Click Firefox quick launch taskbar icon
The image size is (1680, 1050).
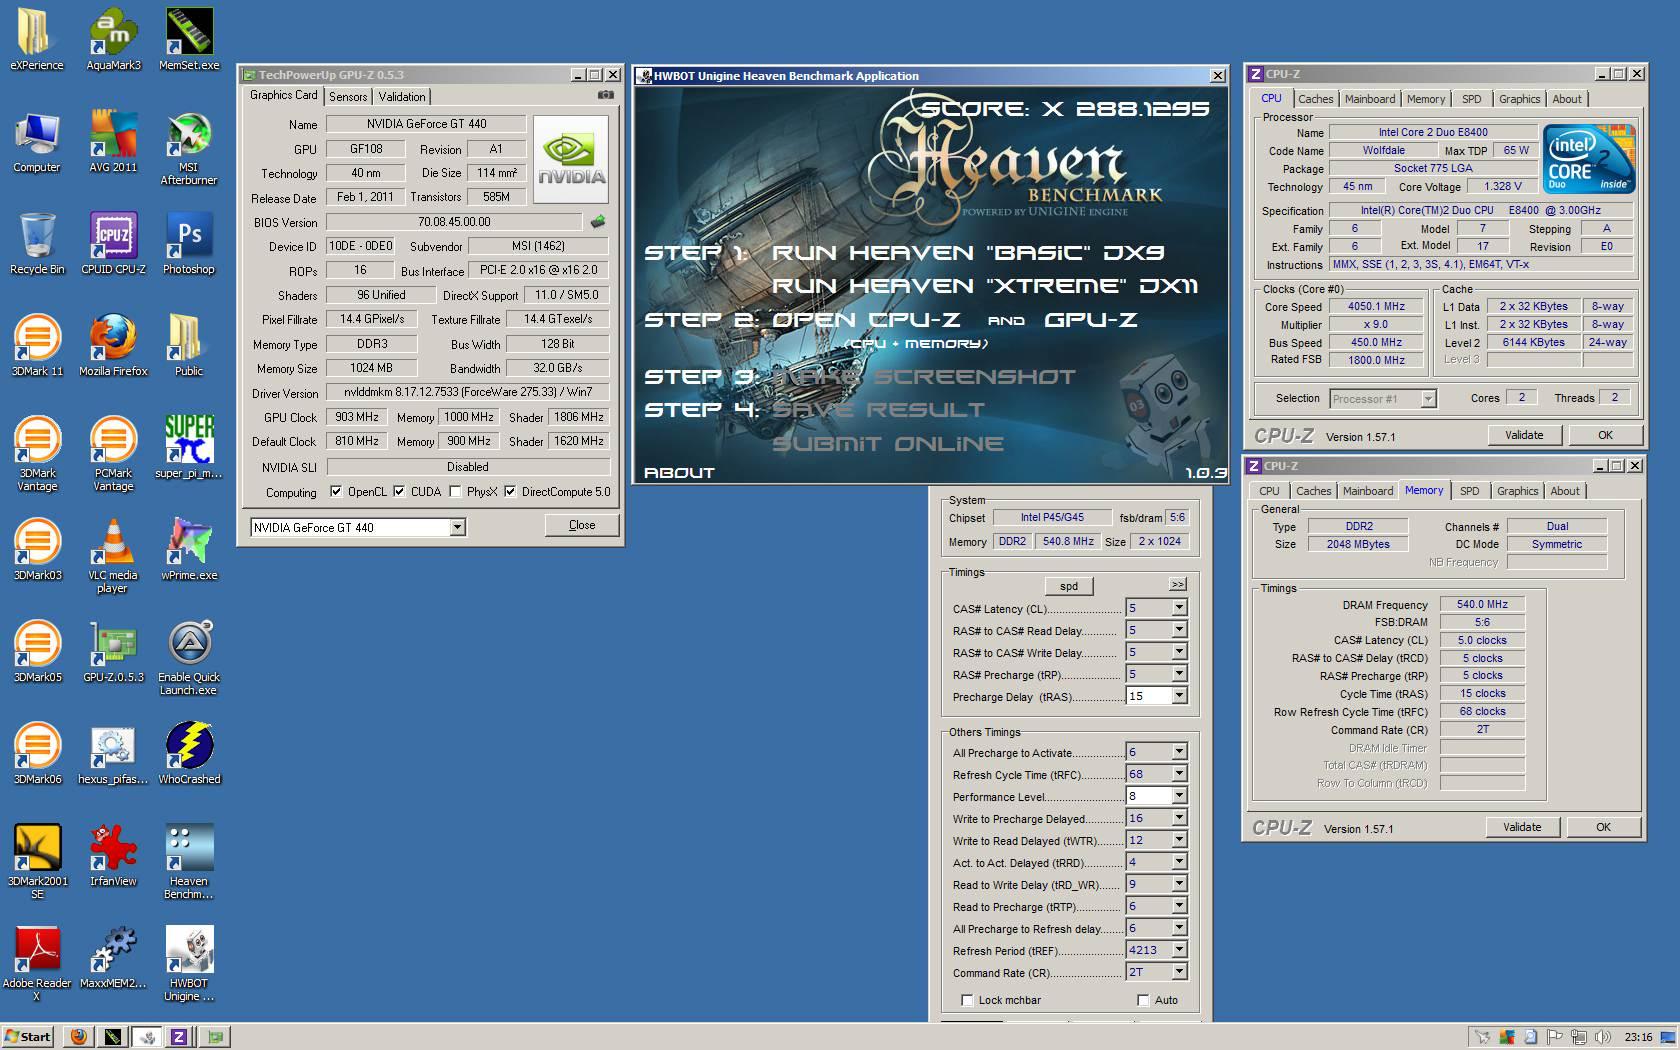[78, 1037]
